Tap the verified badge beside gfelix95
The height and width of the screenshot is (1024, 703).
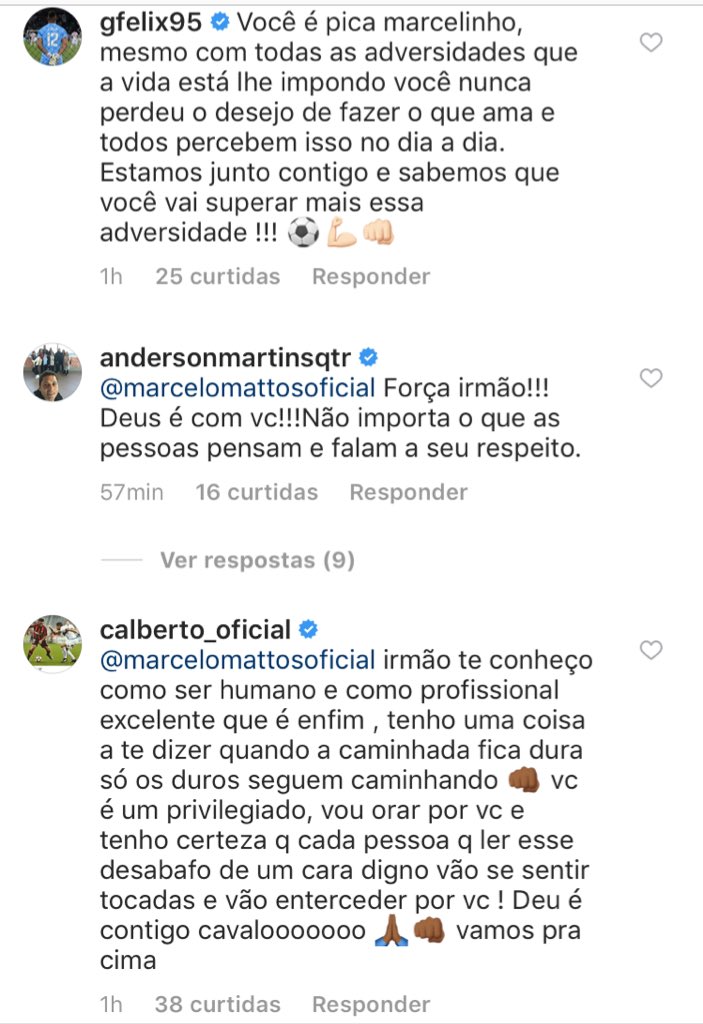tap(219, 18)
